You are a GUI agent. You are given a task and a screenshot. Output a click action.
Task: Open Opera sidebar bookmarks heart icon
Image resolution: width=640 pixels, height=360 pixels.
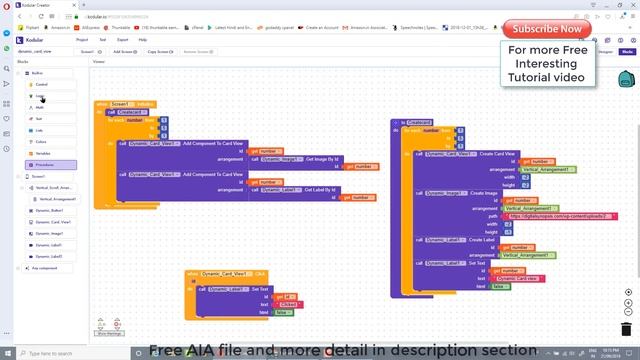tap(7, 119)
